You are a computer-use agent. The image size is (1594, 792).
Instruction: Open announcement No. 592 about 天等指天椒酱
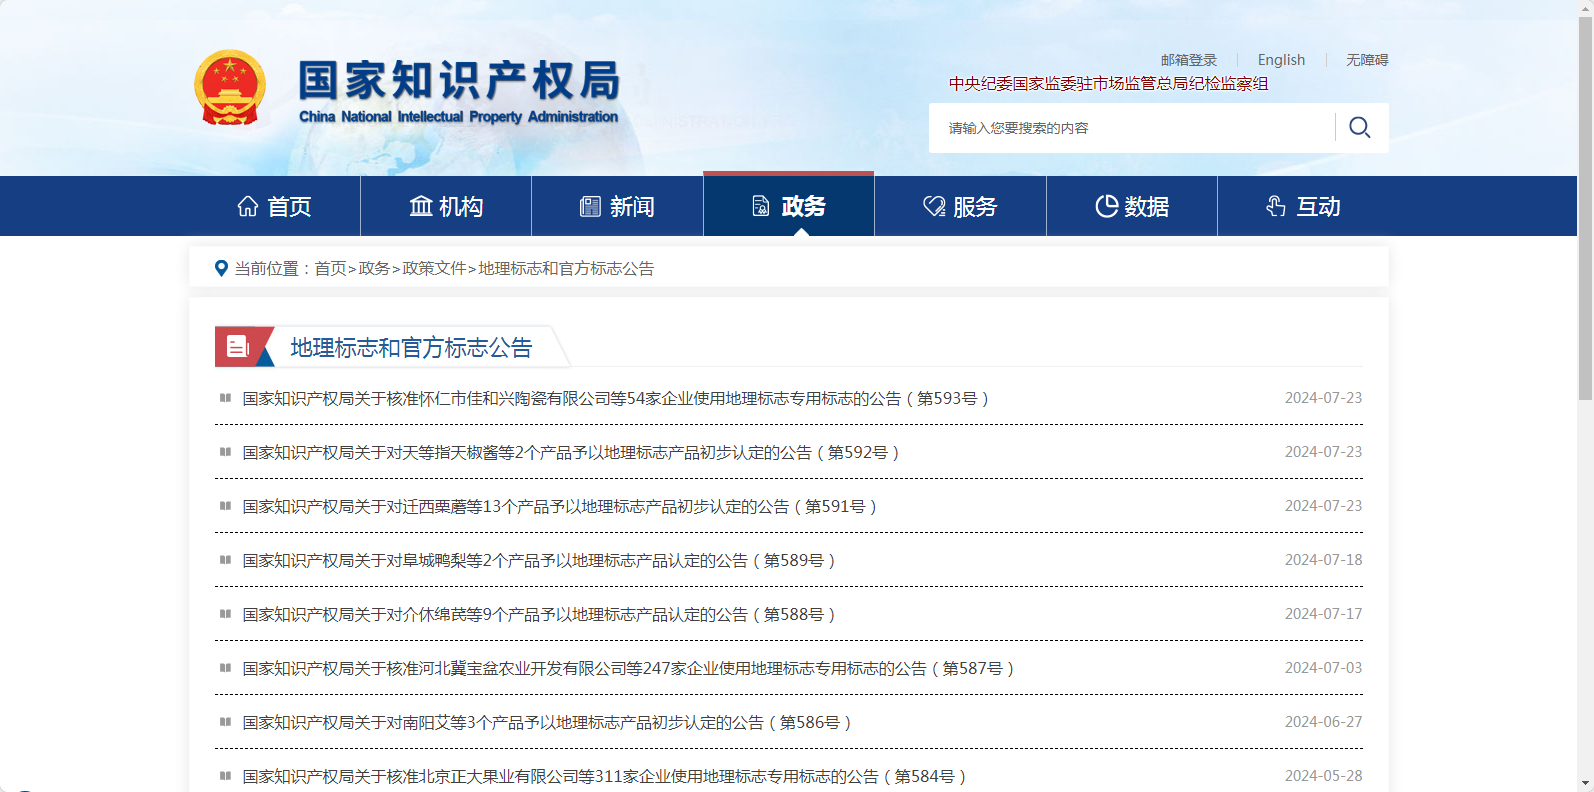coord(571,452)
